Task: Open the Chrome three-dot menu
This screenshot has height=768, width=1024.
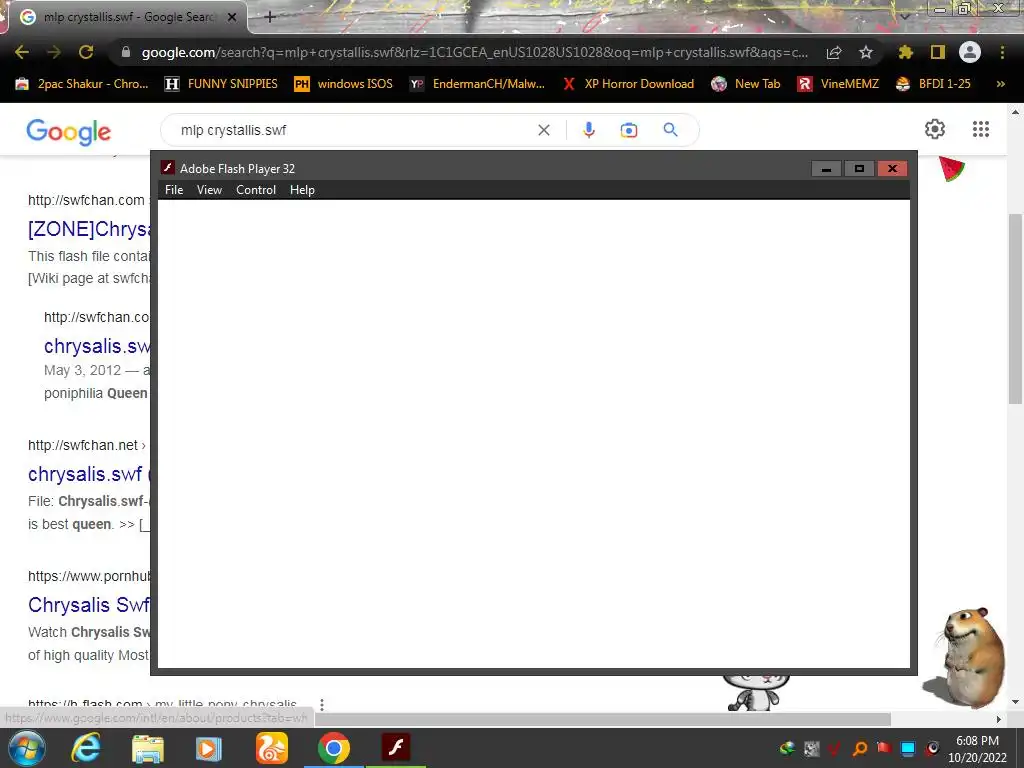Action: click(1002, 52)
